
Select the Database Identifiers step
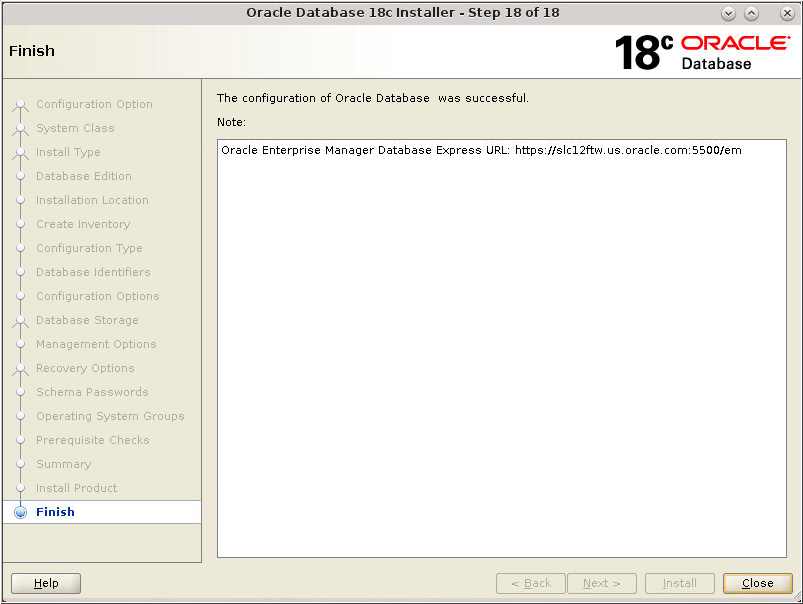coord(93,272)
